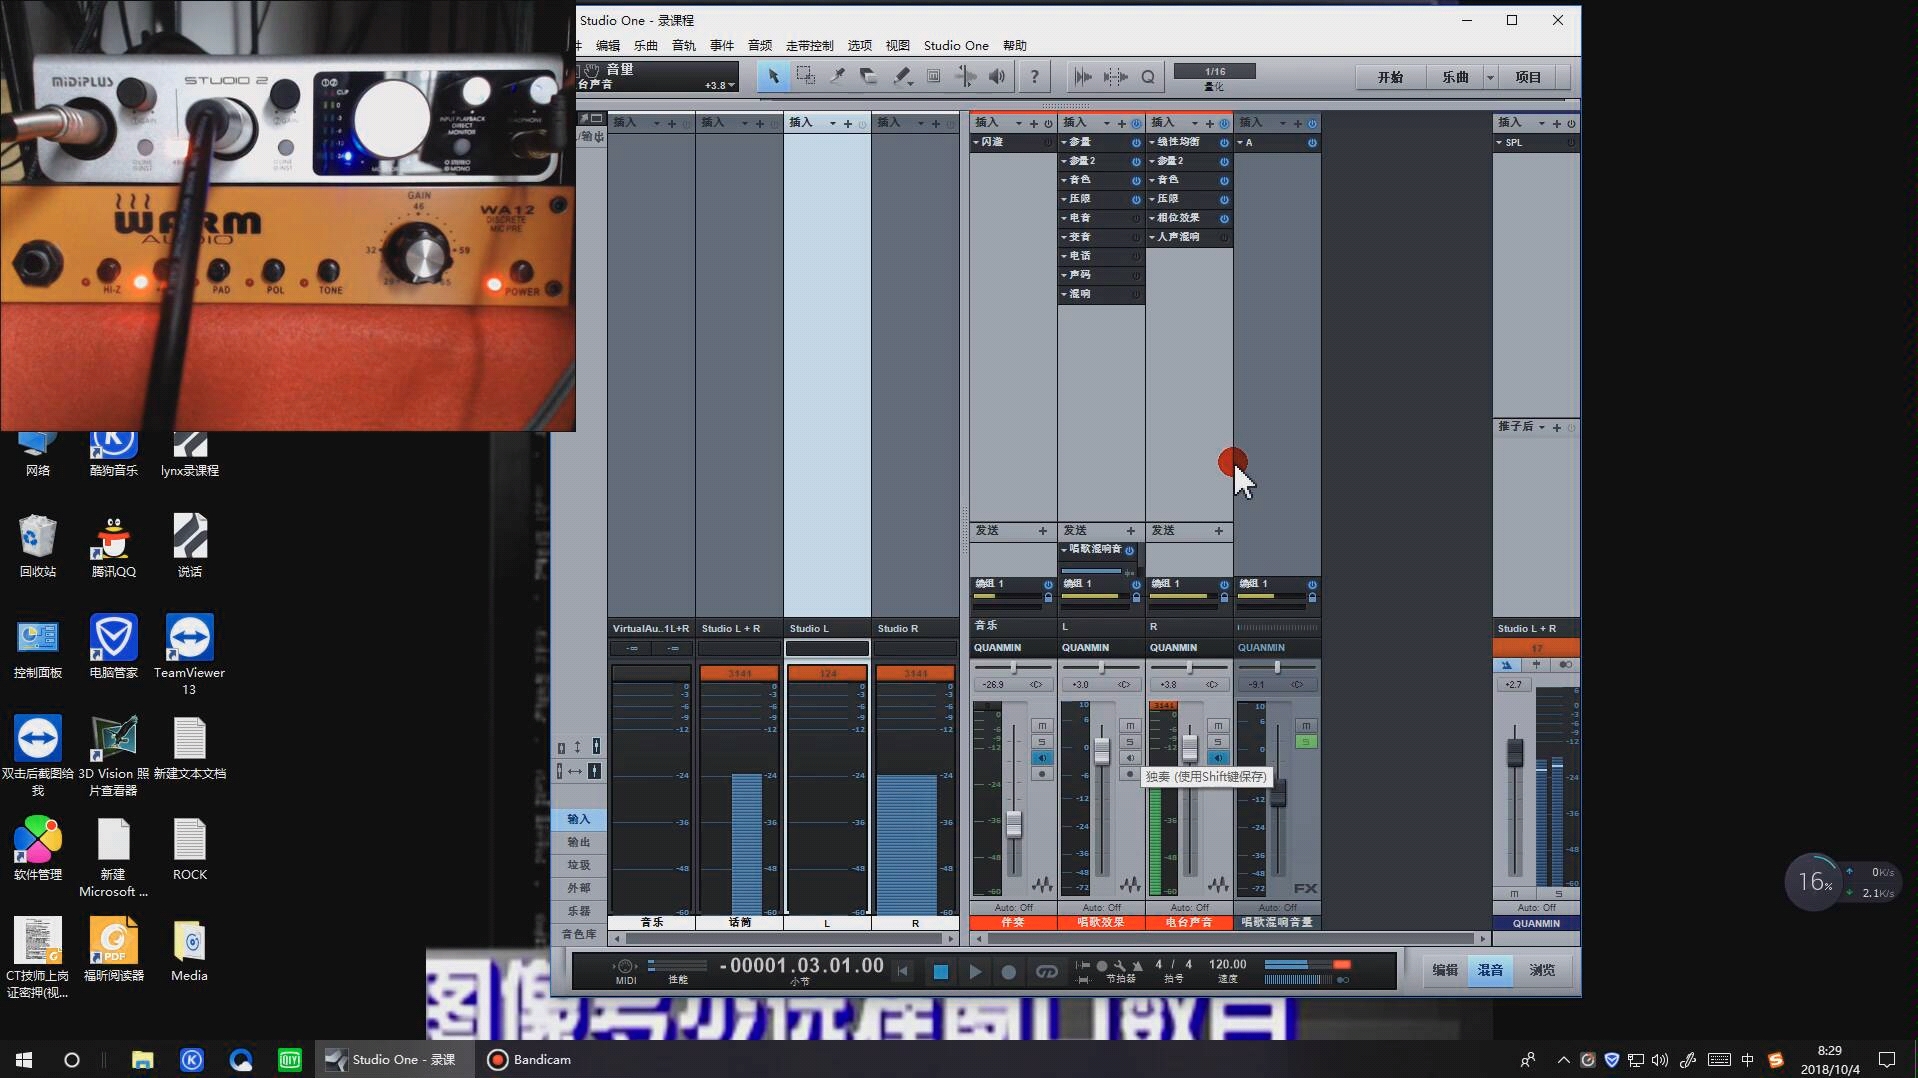The height and width of the screenshot is (1078, 1918).
Task: Activate the split tool in the toolbar
Action: [837, 76]
